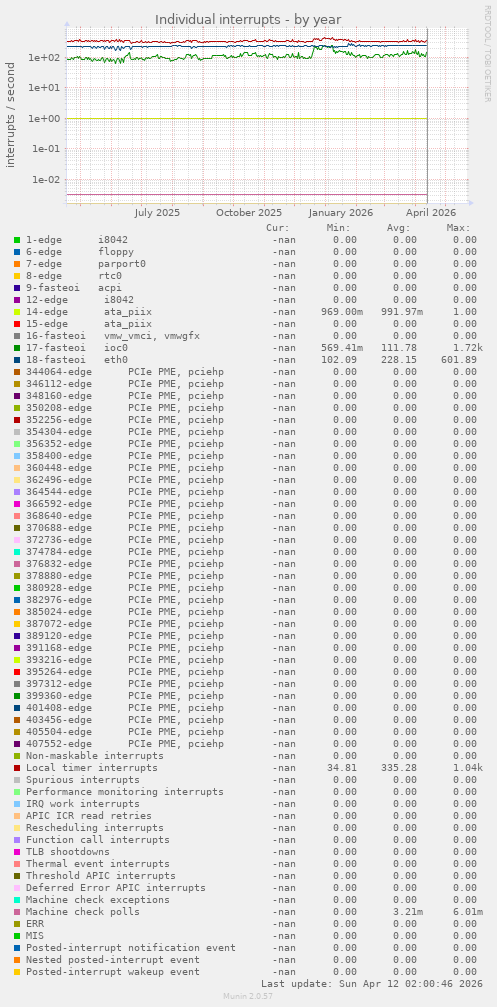The height and width of the screenshot is (1007, 497).
Task: Click the April 2026 x-axis label
Action: pyautogui.click(x=432, y=213)
